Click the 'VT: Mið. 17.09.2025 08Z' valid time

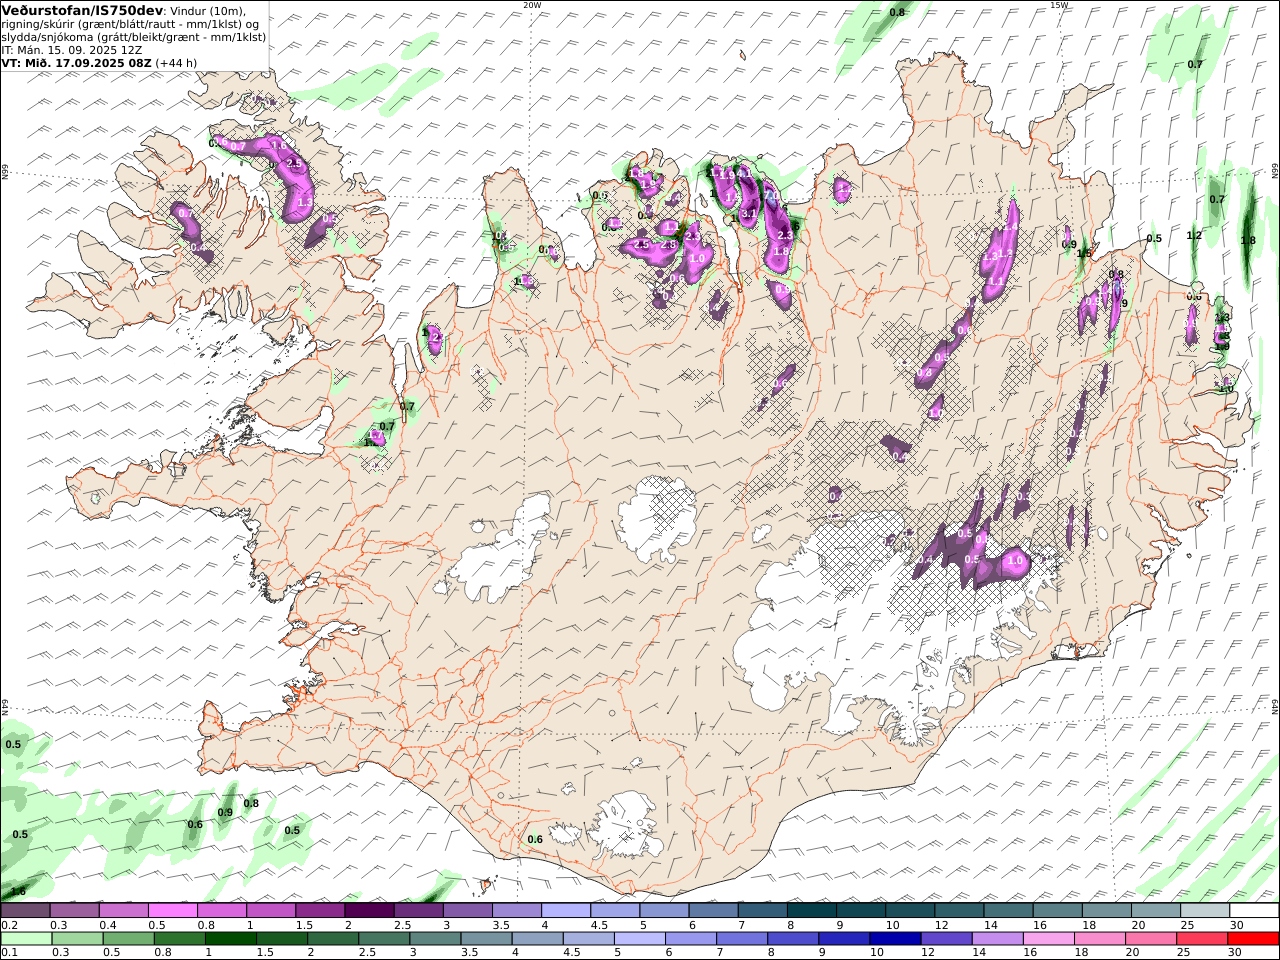click(x=76, y=62)
